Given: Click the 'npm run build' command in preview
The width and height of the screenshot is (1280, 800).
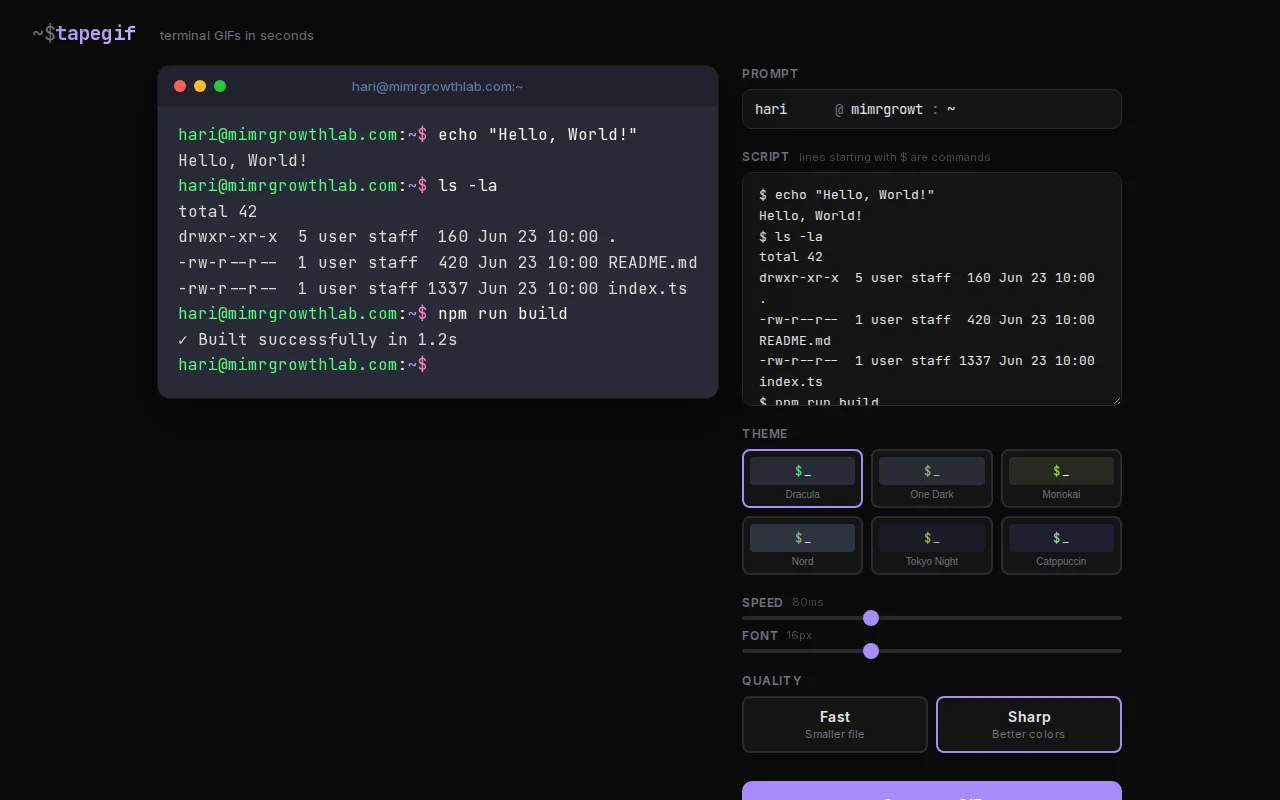Looking at the screenshot, I should point(503,313).
